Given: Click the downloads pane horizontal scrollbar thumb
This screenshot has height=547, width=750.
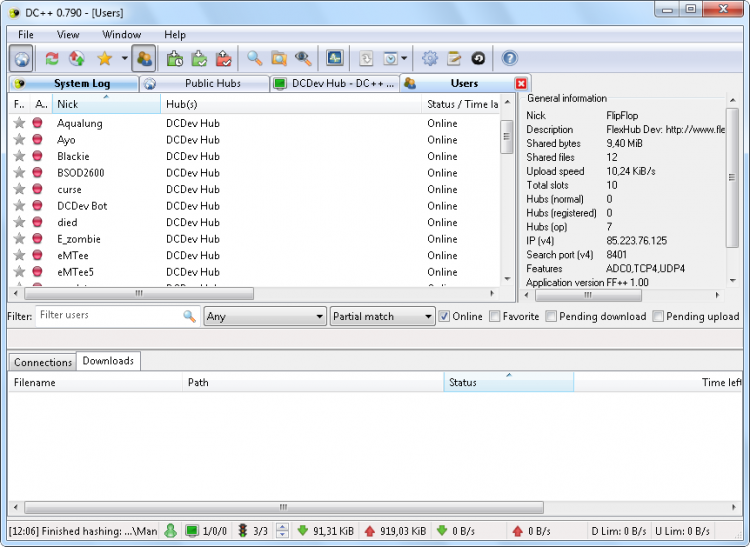Looking at the screenshot, I should coord(284,507).
